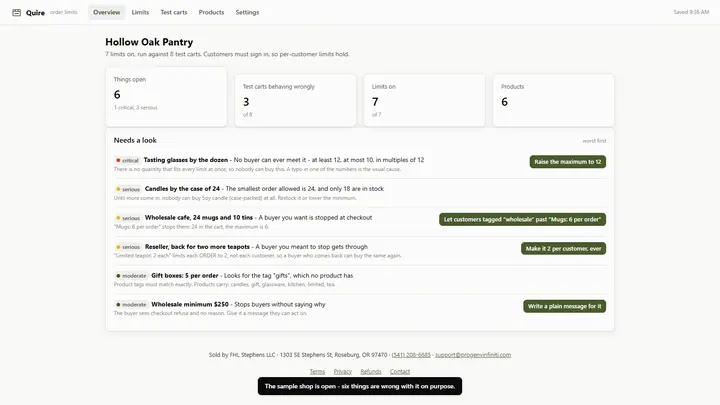Click the red critical severity badge

(127, 160)
